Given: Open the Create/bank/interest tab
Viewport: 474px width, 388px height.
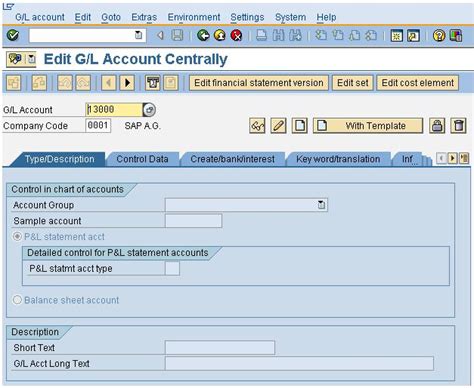Looking at the screenshot, I should click(x=232, y=159).
